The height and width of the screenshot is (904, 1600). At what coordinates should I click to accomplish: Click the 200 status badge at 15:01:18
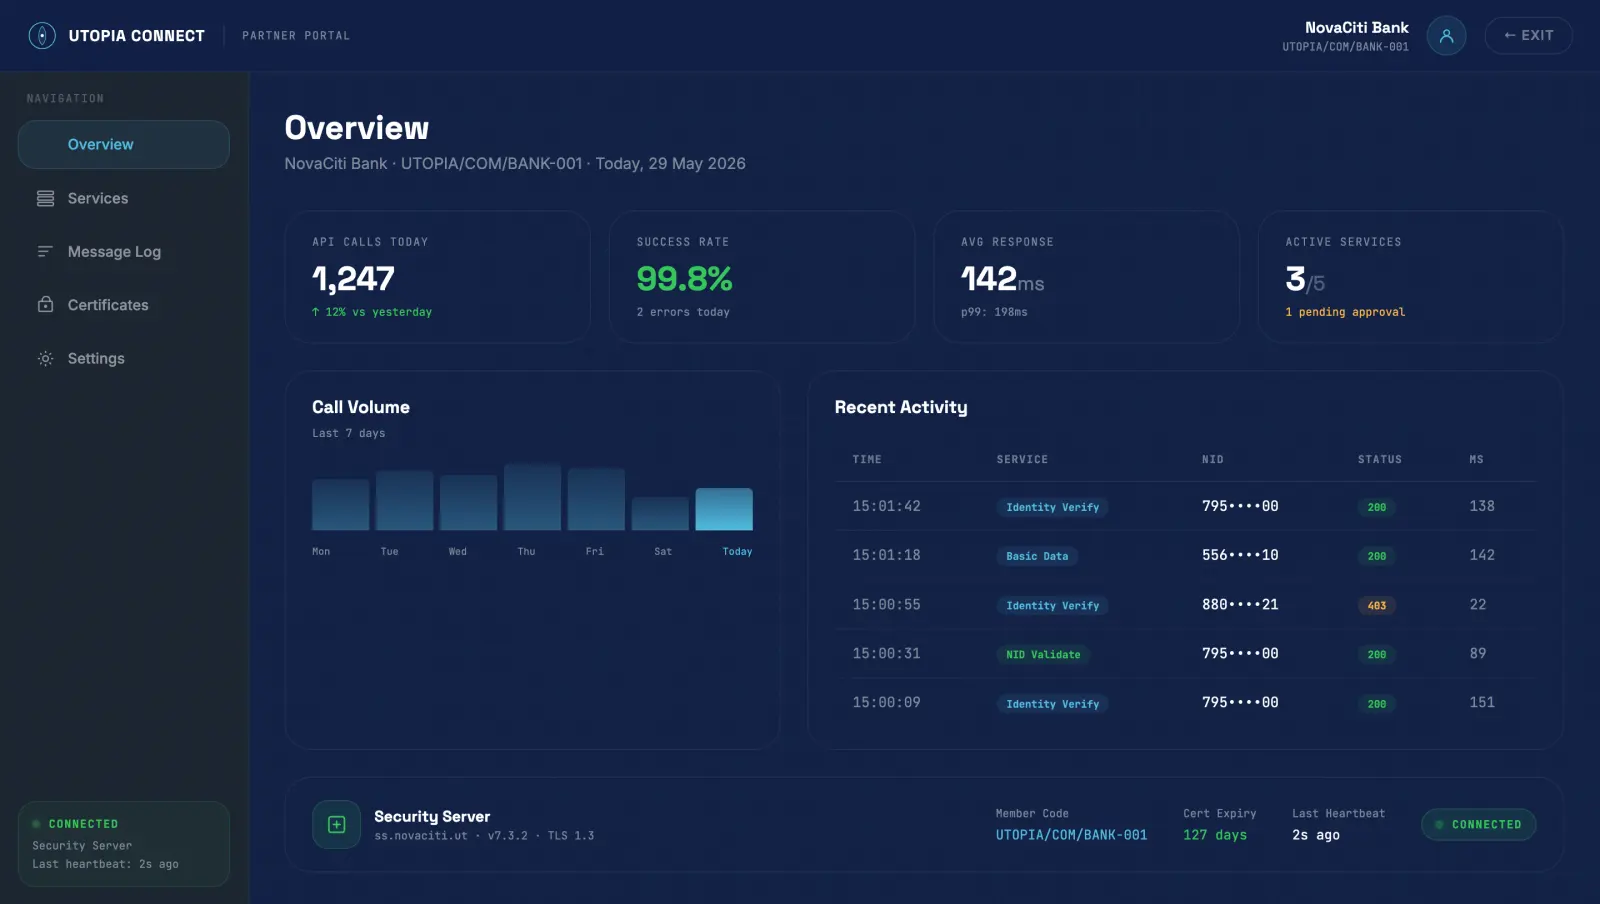tap(1377, 556)
